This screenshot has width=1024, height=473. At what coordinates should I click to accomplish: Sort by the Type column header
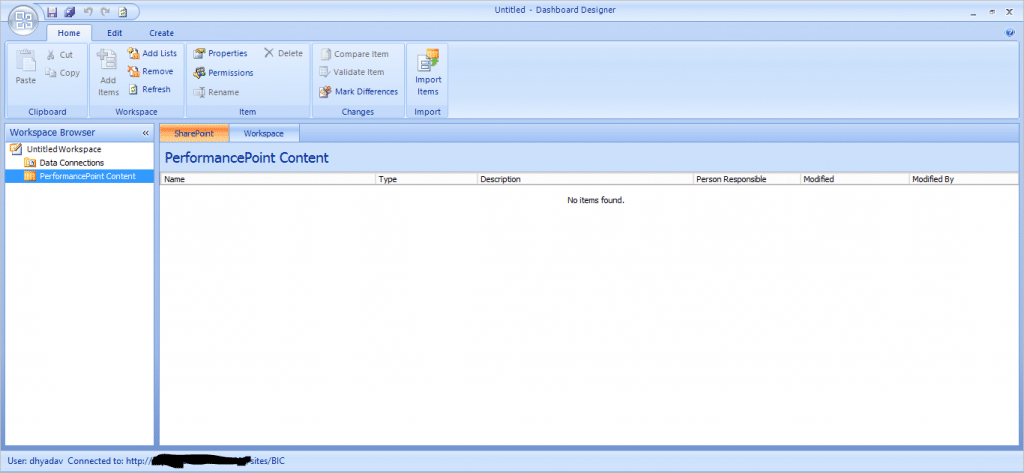coord(426,179)
